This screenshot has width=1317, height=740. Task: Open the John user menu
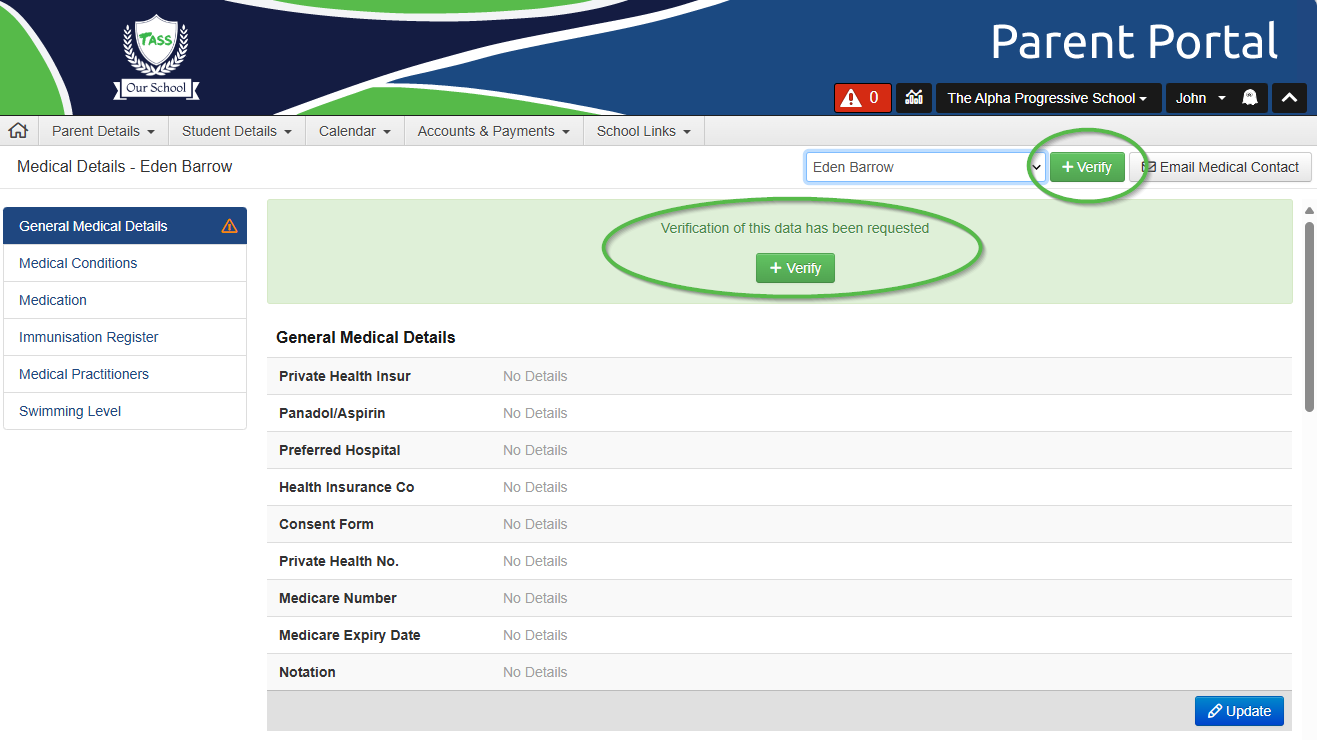[1200, 98]
